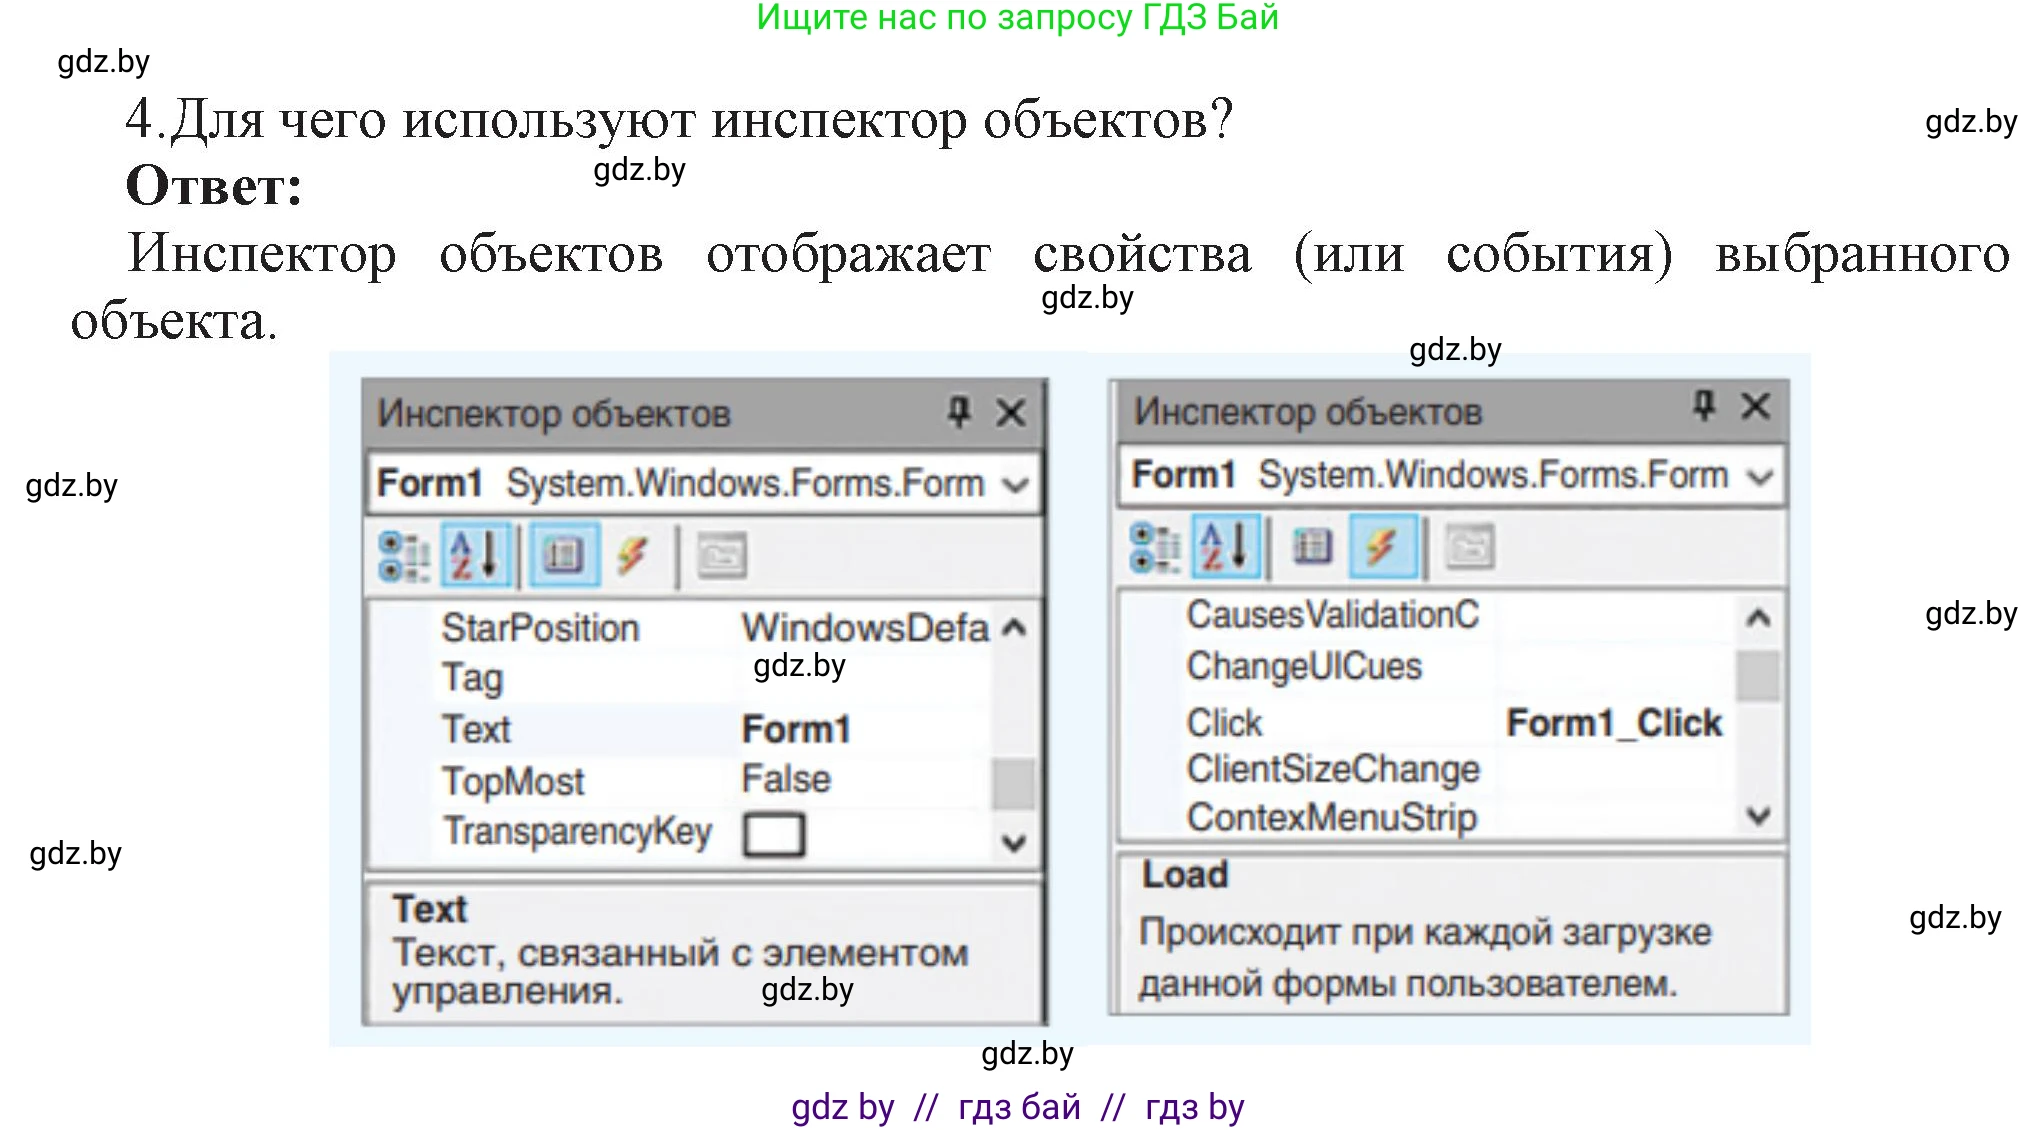Show Properties page icon in left inspector
The width and height of the screenshot is (2038, 1130).
tap(564, 555)
